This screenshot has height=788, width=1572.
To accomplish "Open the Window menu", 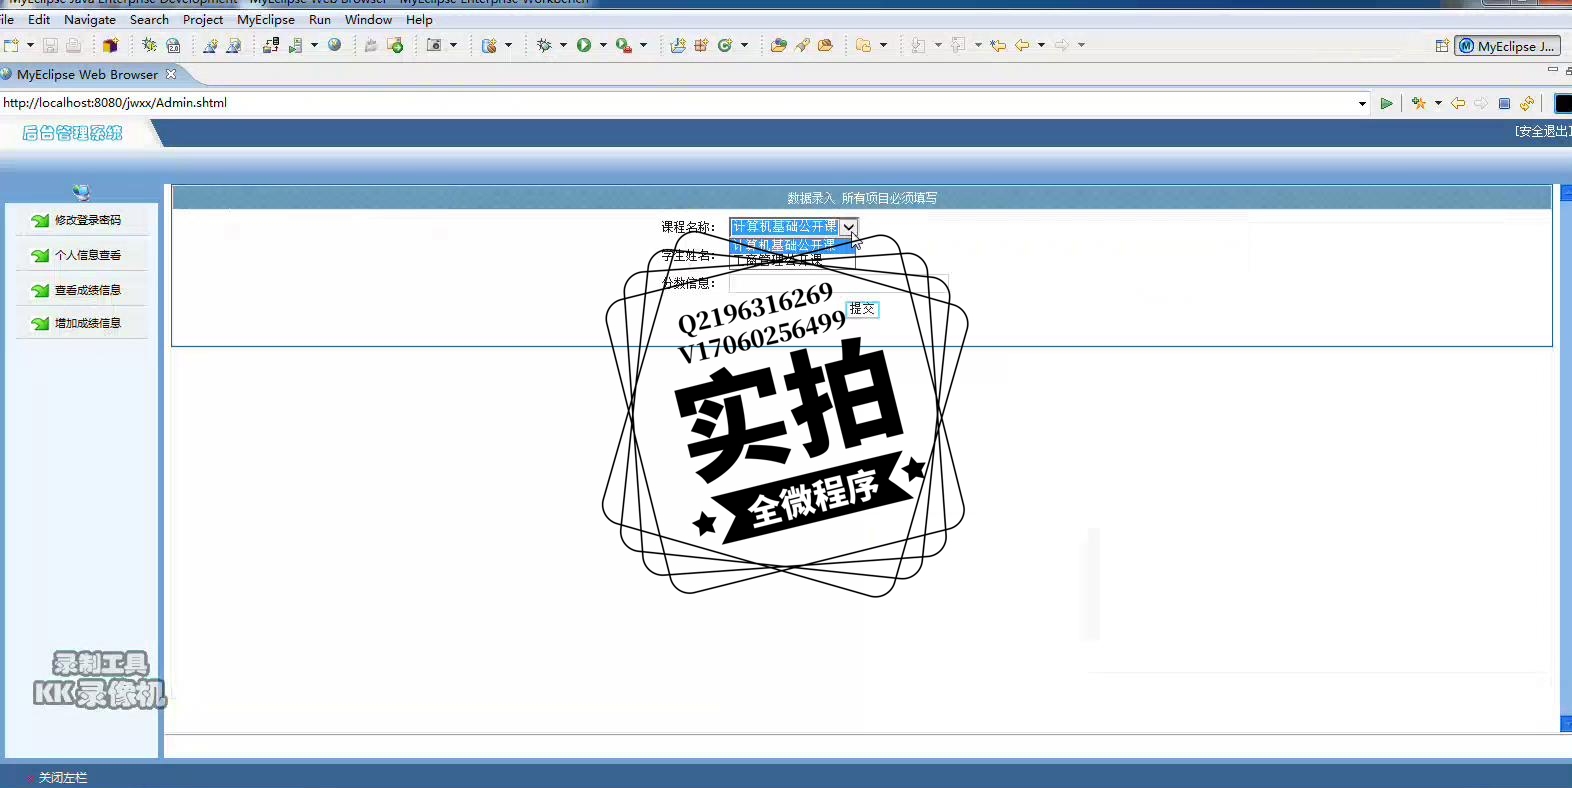I will (368, 19).
